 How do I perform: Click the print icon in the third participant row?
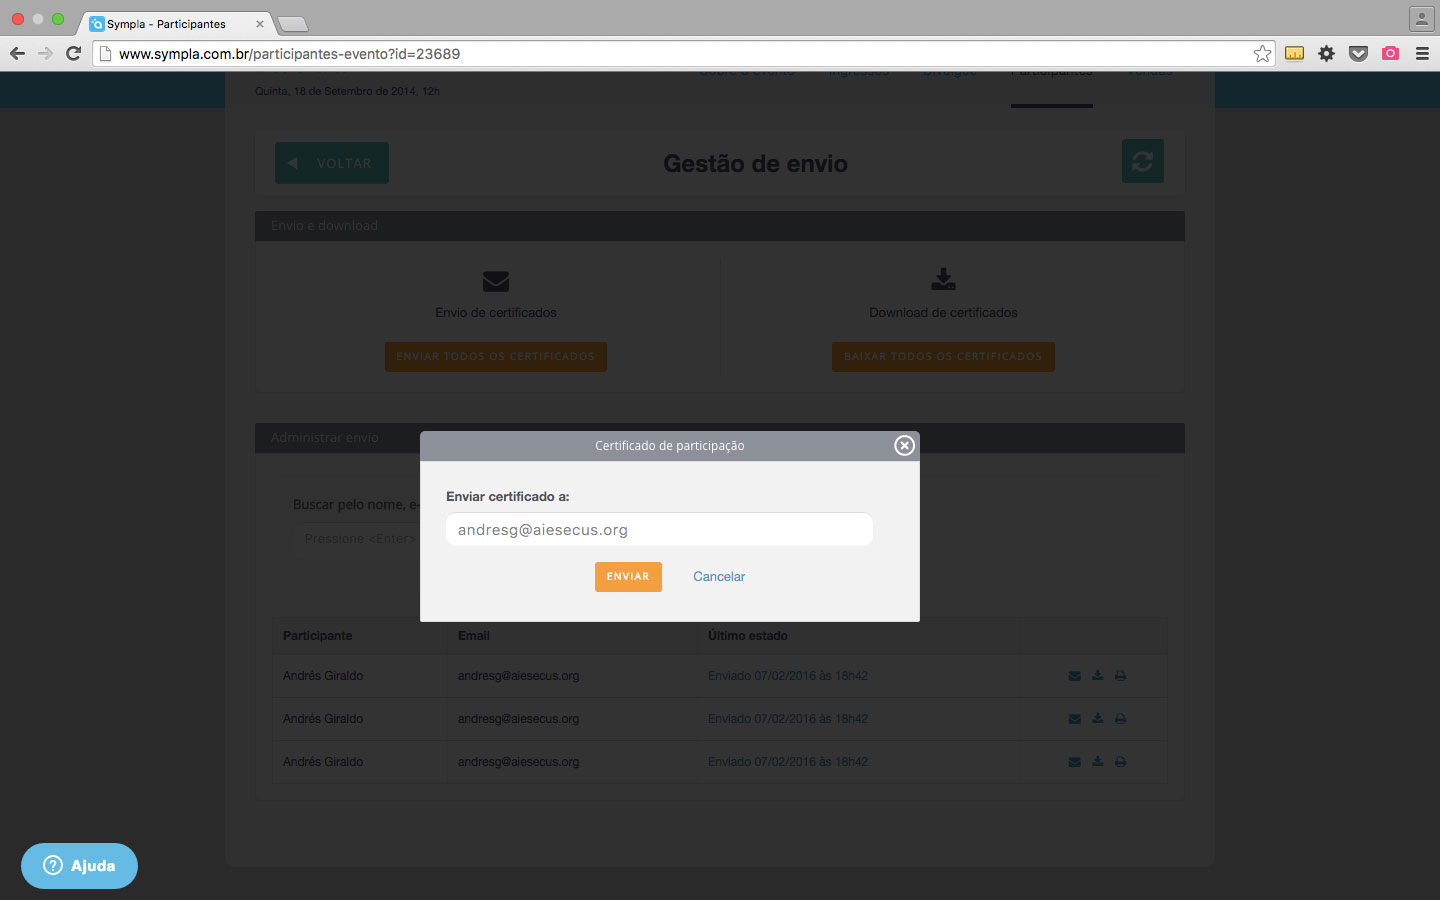tap(1121, 762)
